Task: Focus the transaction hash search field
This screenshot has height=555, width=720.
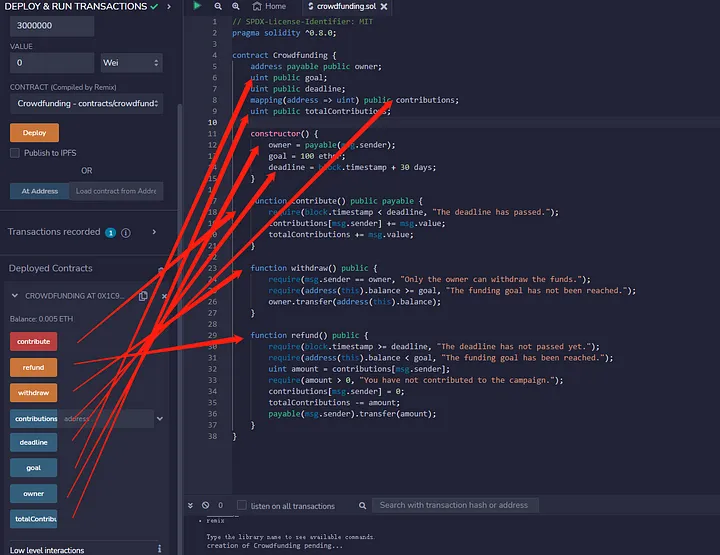Action: (455, 505)
